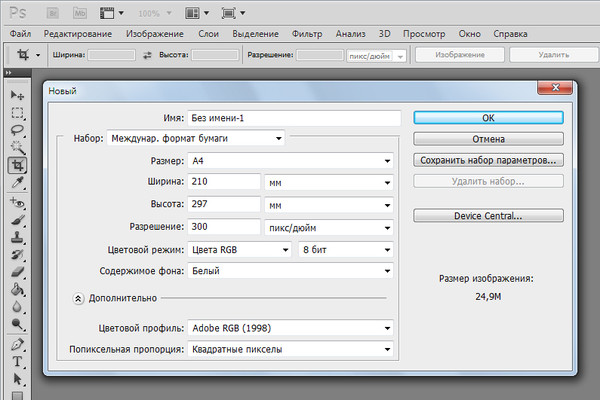
Task: Click the Отмена button
Action: 488,139
